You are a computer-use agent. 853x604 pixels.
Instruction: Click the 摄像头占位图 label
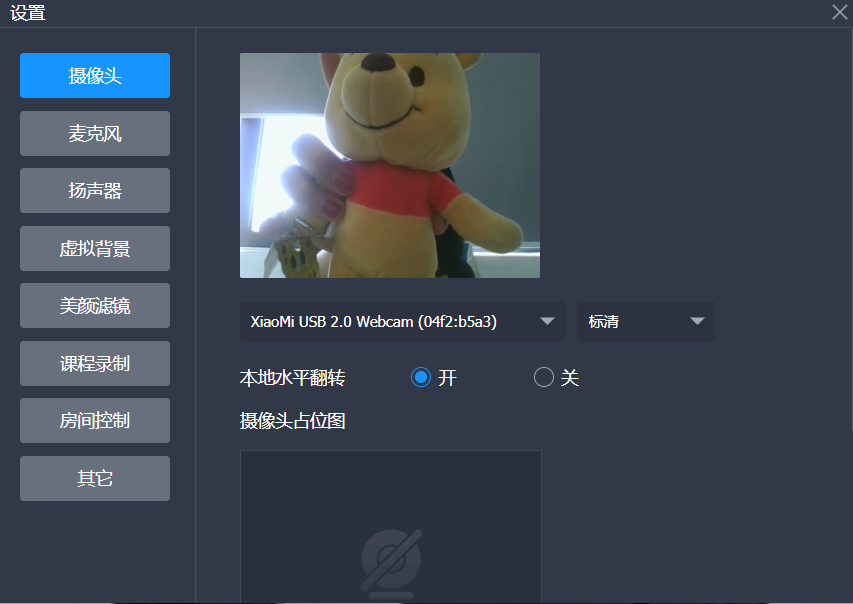[x=293, y=421]
